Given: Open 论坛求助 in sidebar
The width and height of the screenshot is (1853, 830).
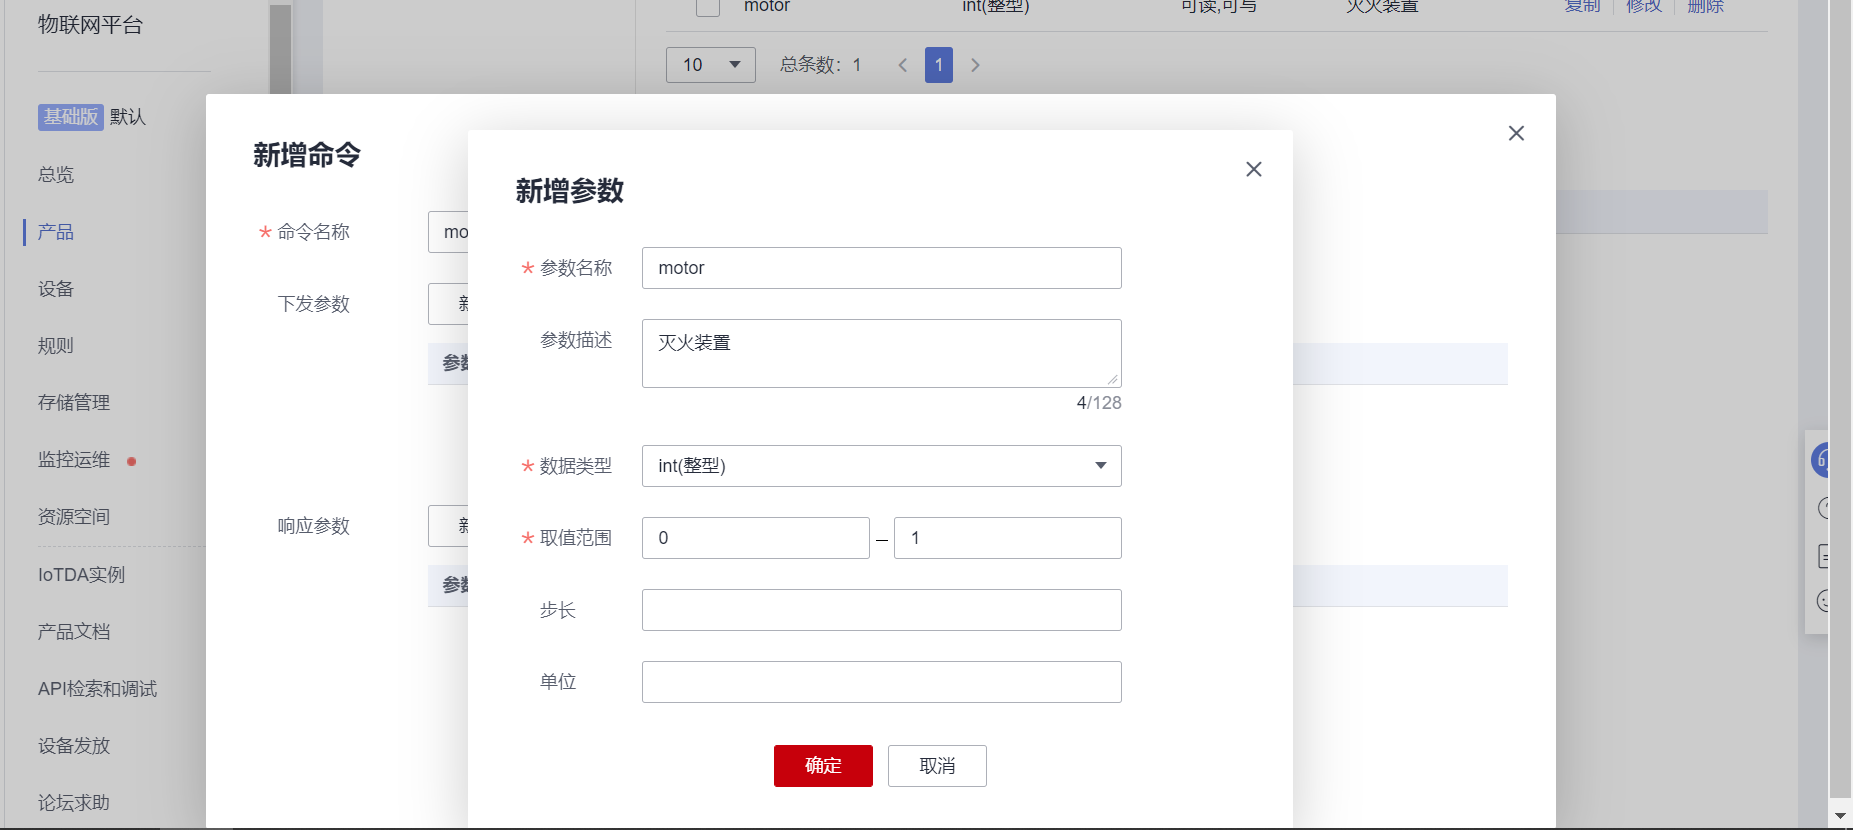Looking at the screenshot, I should [74, 803].
